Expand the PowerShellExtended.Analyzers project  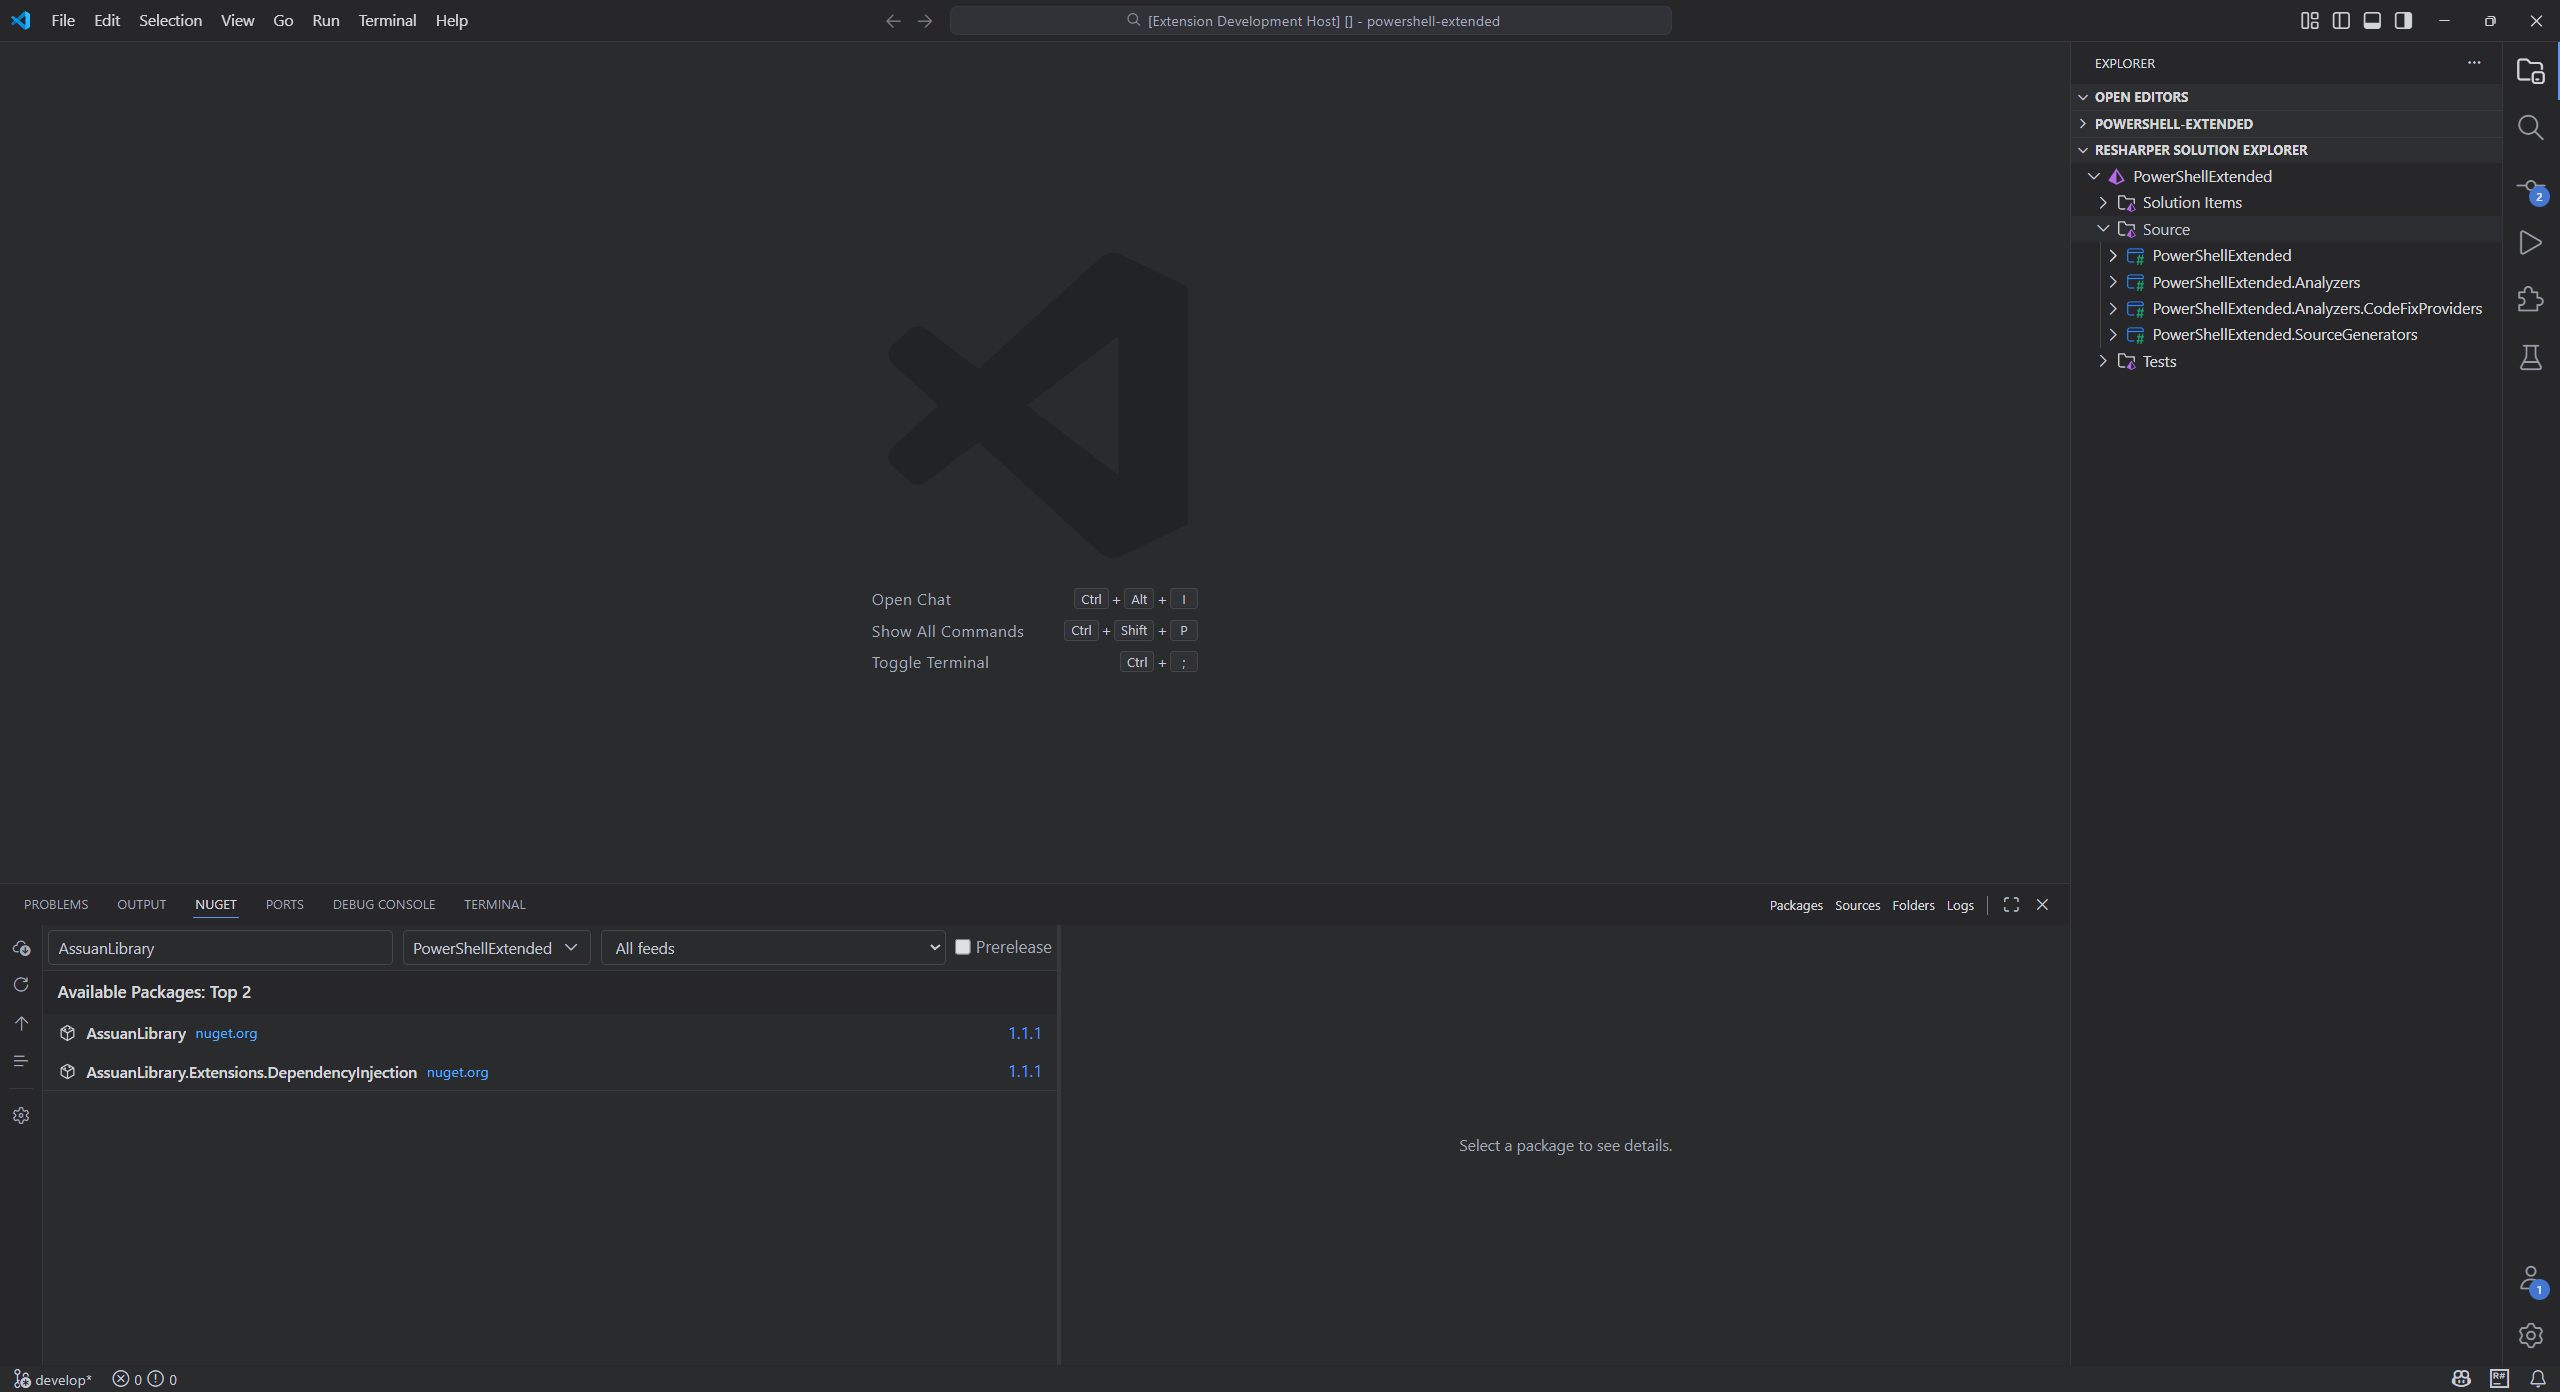(x=2286, y=282)
